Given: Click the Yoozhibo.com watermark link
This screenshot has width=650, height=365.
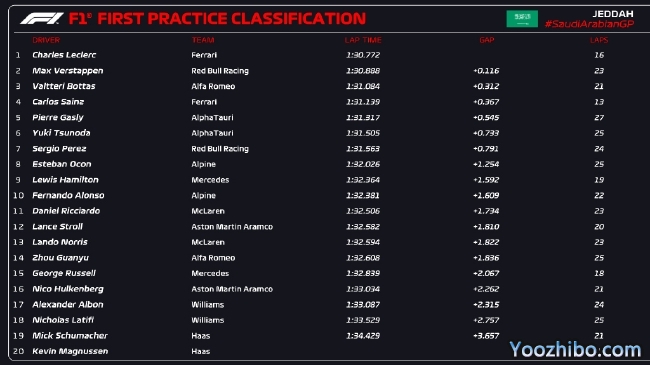Looking at the screenshot, I should click(x=575, y=350).
